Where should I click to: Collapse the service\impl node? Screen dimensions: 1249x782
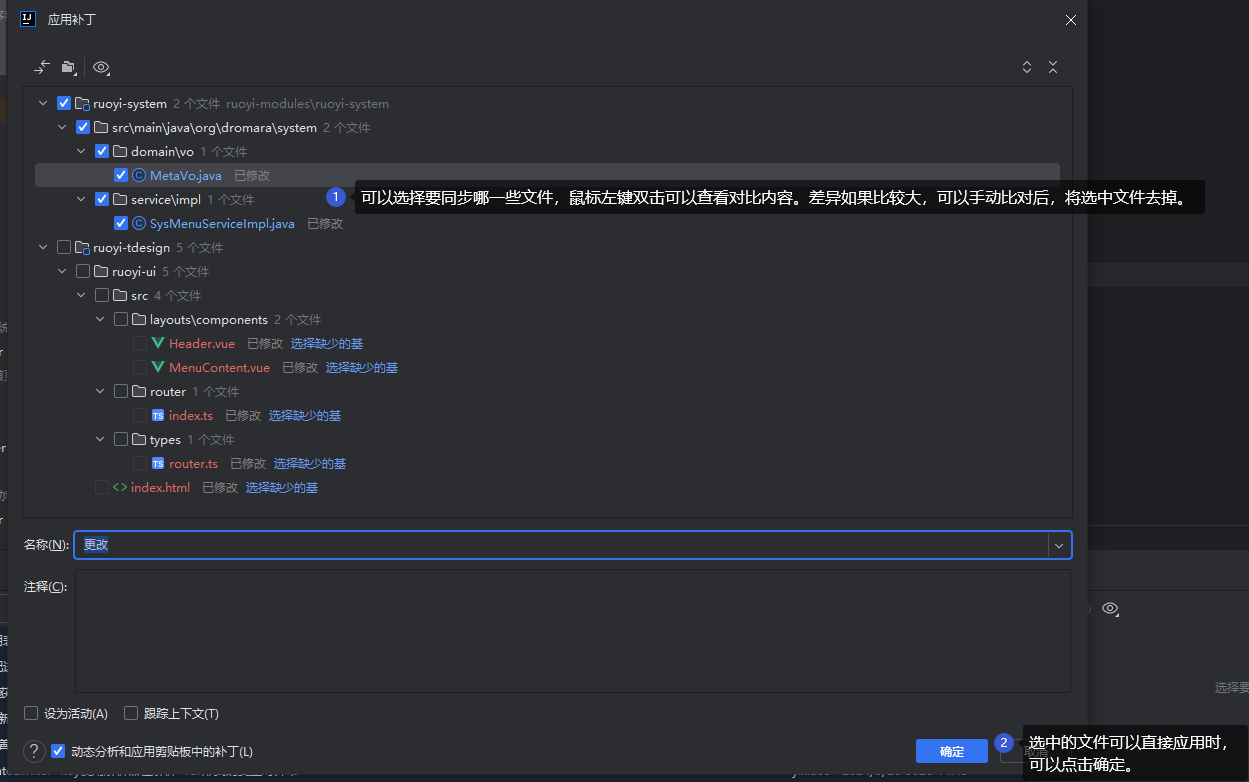81,199
